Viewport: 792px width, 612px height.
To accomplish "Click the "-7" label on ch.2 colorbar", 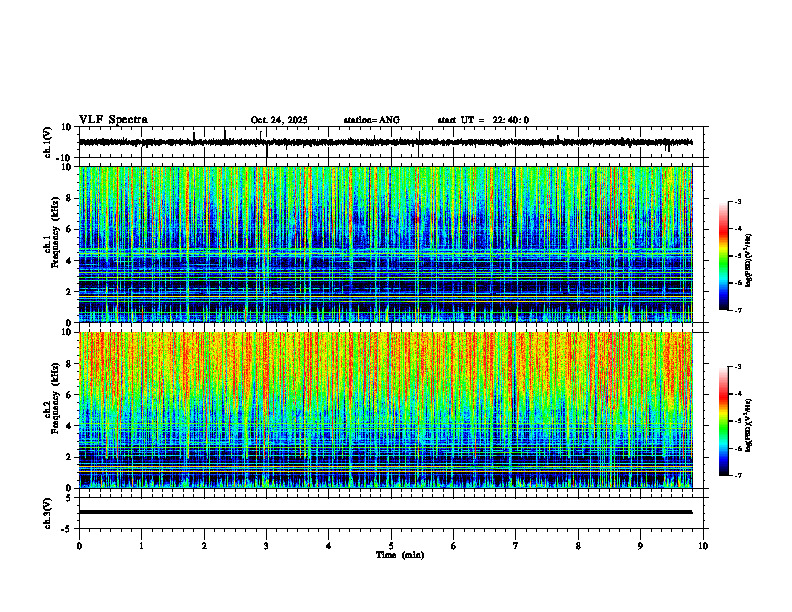I will point(738,475).
